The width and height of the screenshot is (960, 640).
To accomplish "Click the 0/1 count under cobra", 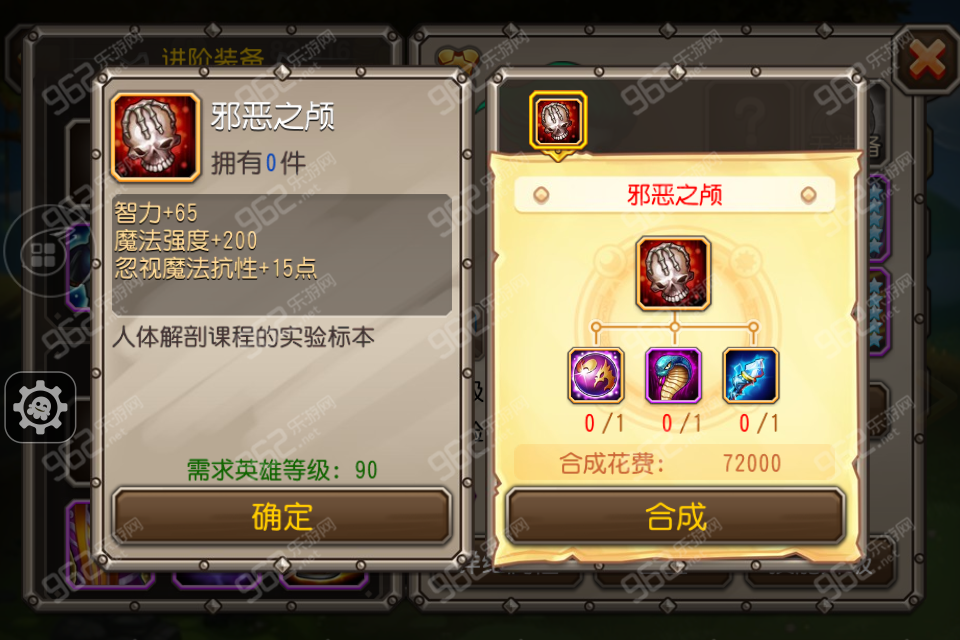I will point(681,423).
